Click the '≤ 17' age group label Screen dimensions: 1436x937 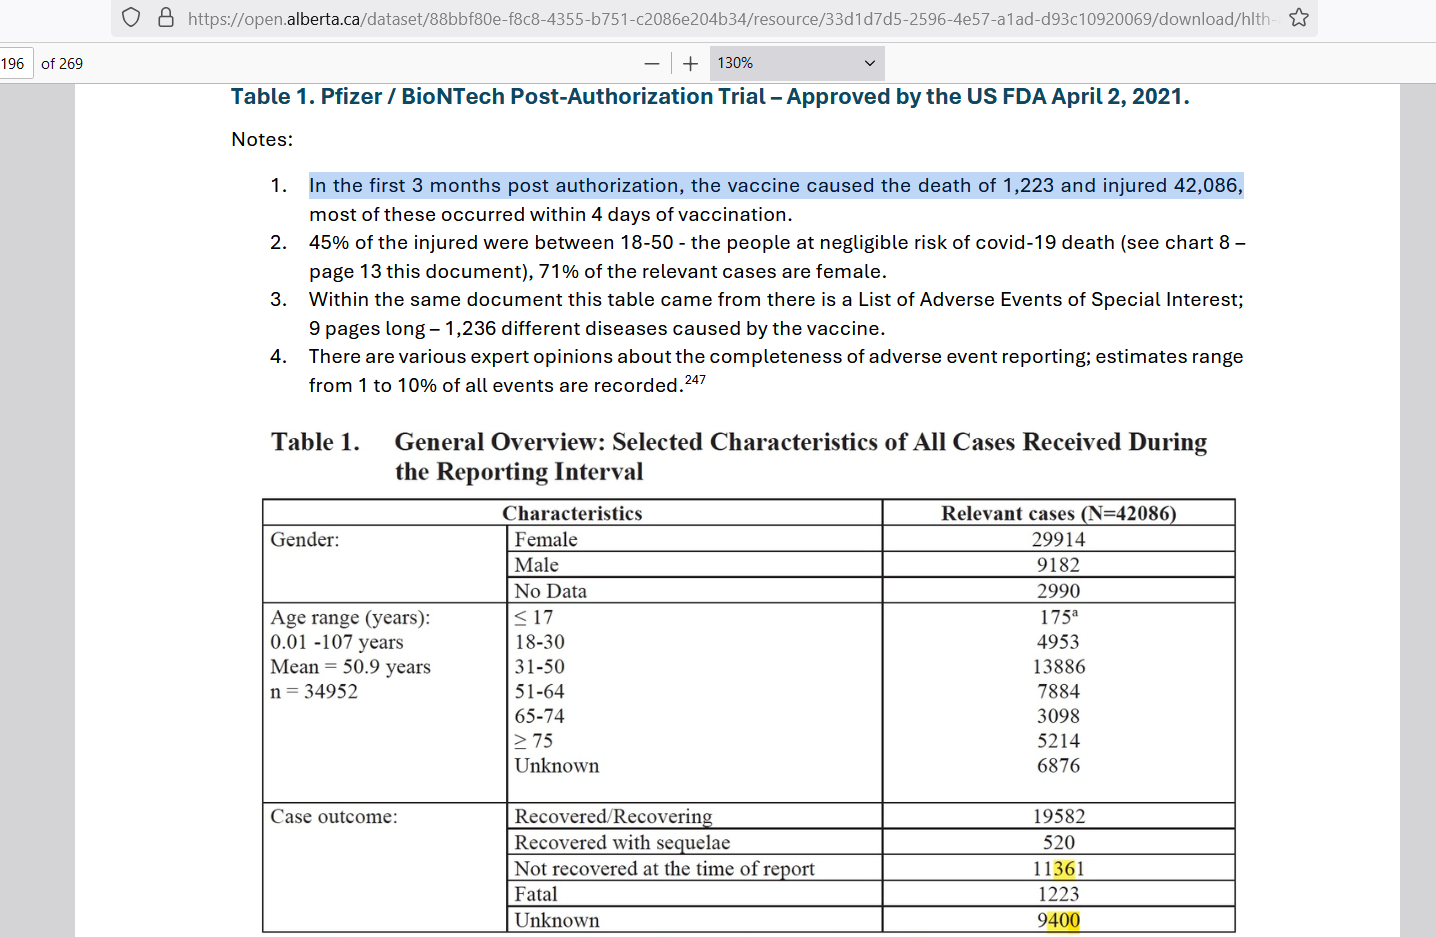[x=533, y=618]
